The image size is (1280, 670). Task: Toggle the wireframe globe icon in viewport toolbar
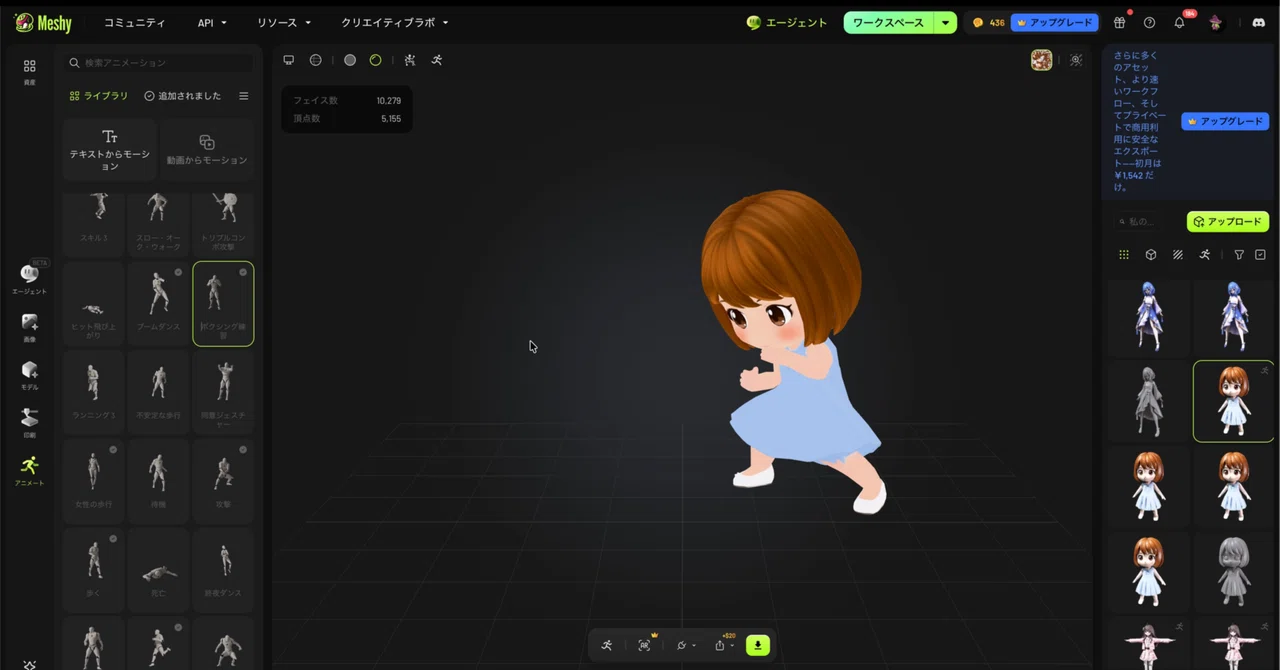pyautogui.click(x=316, y=60)
